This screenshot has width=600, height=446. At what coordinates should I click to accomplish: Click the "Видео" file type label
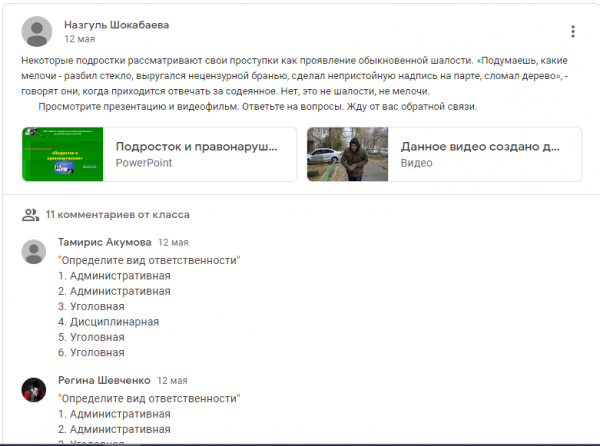pos(417,162)
